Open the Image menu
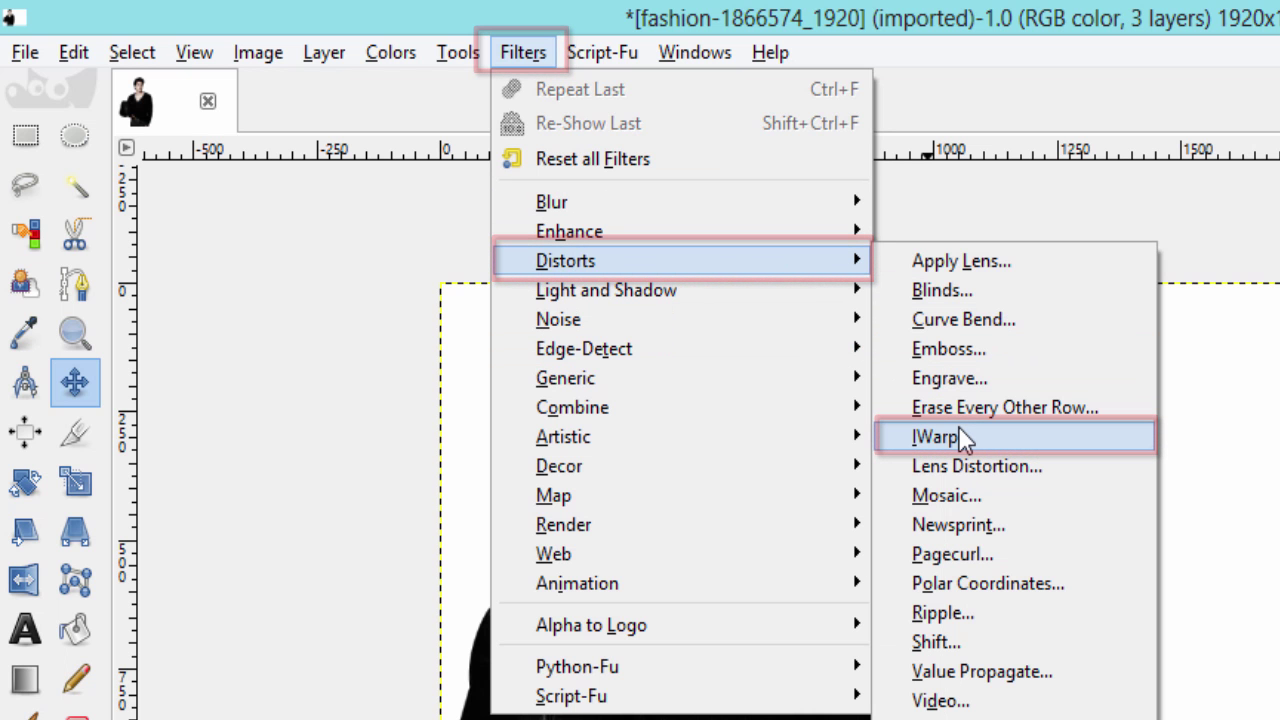 point(258,52)
